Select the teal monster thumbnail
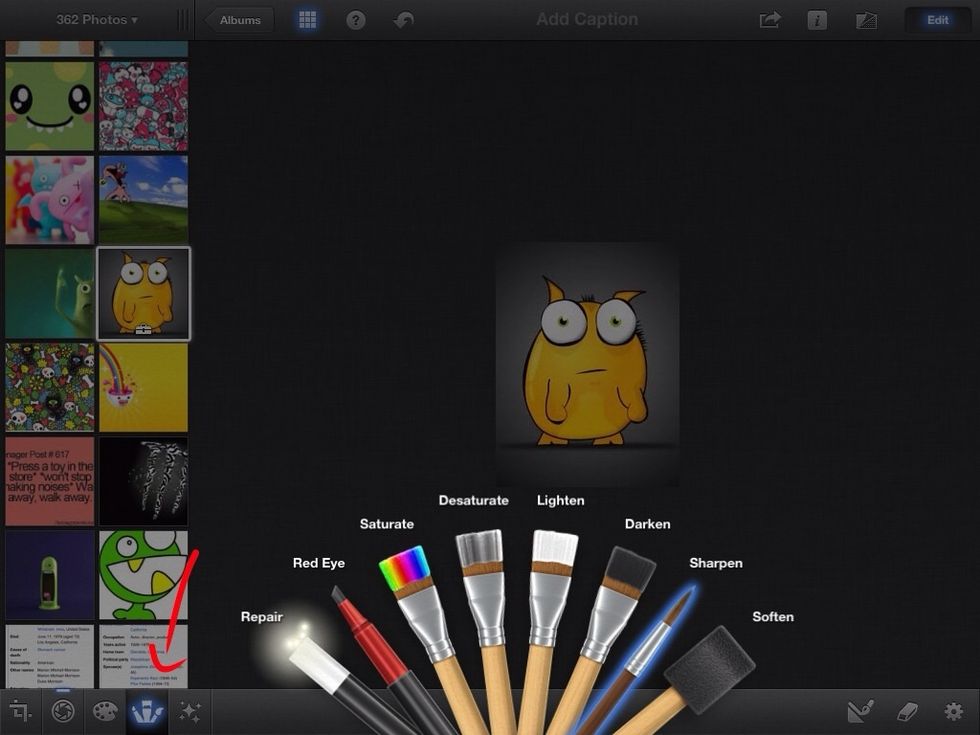The image size is (980, 735). (x=50, y=294)
